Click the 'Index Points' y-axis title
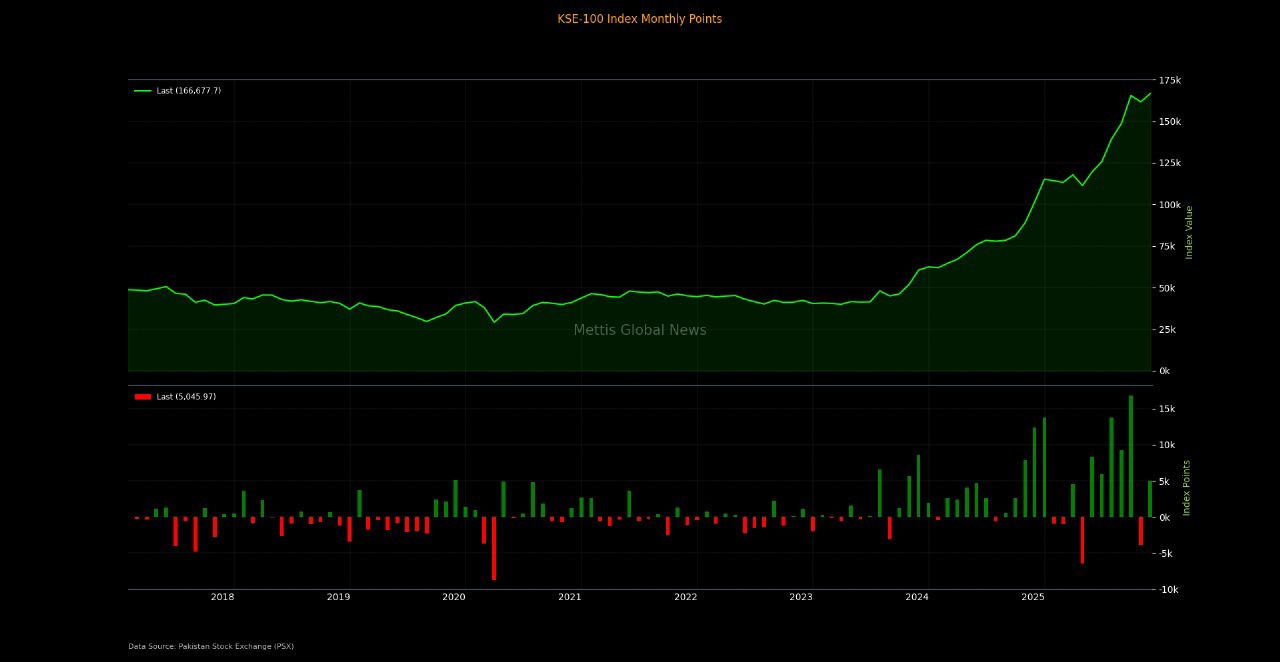 [1187, 488]
